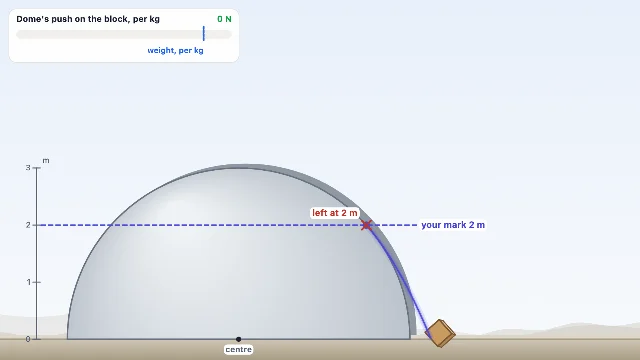Click the 'left at 2 m' label
Viewport: 640px width, 360px height.
(x=335, y=213)
